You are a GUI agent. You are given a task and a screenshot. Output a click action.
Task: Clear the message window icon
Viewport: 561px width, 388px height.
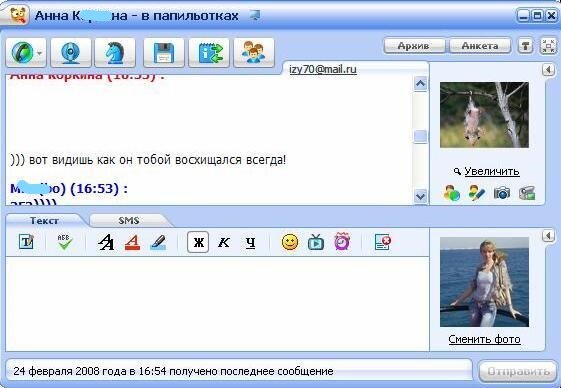click(382, 242)
